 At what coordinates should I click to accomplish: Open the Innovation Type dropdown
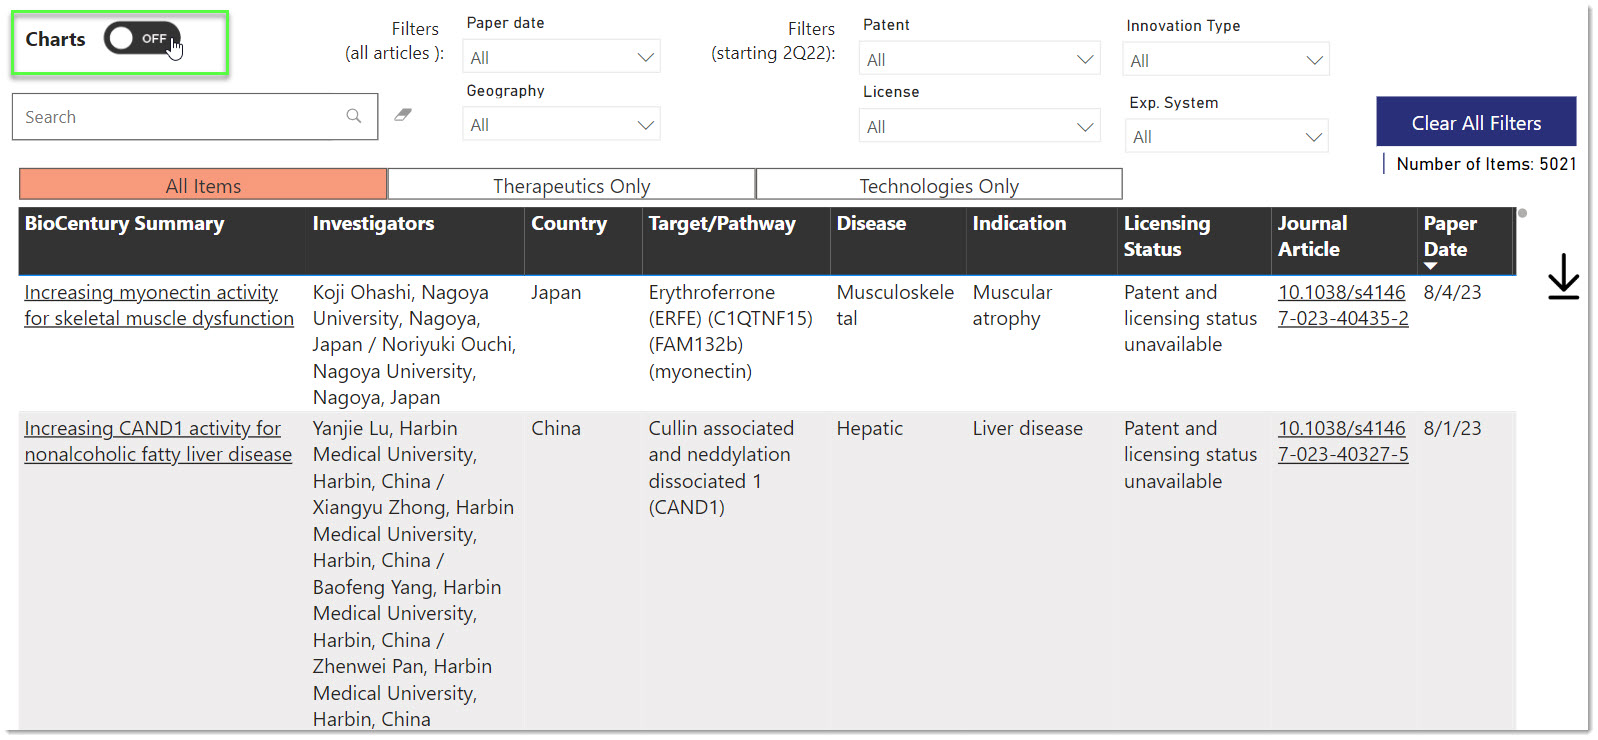[x=1226, y=61]
